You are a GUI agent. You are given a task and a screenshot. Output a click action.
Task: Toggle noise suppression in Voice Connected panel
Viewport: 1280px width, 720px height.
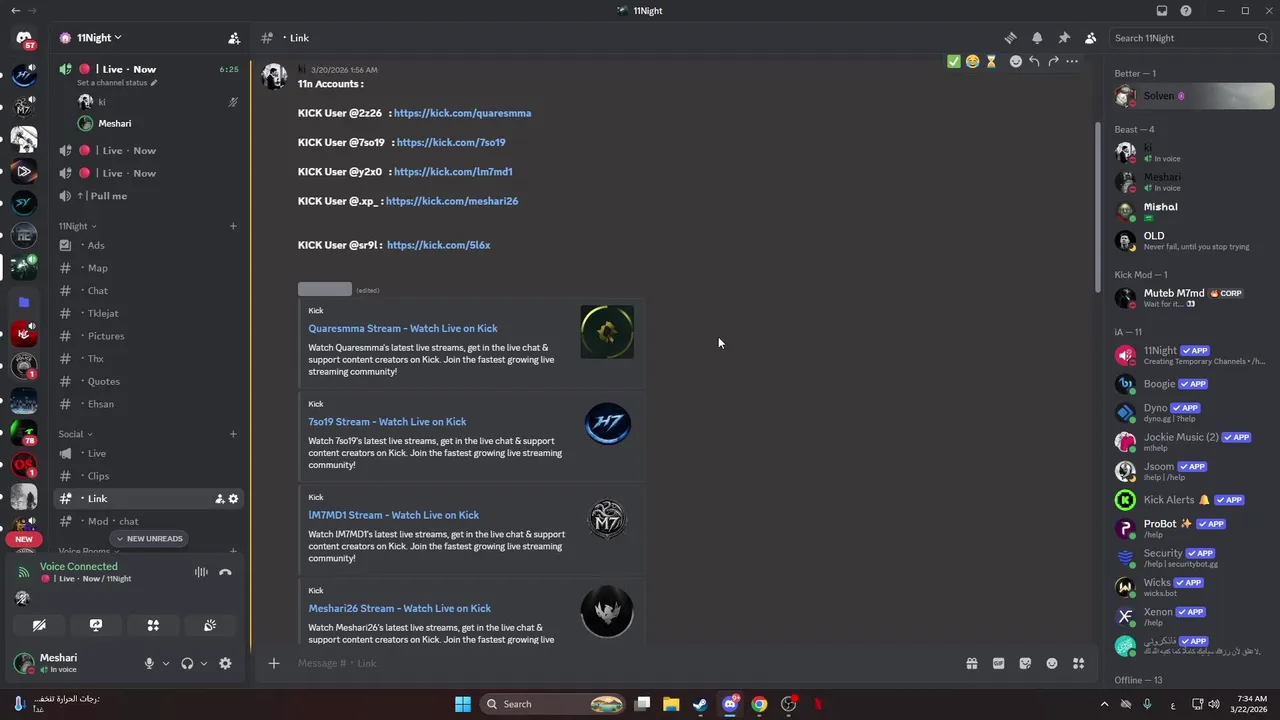click(201, 572)
